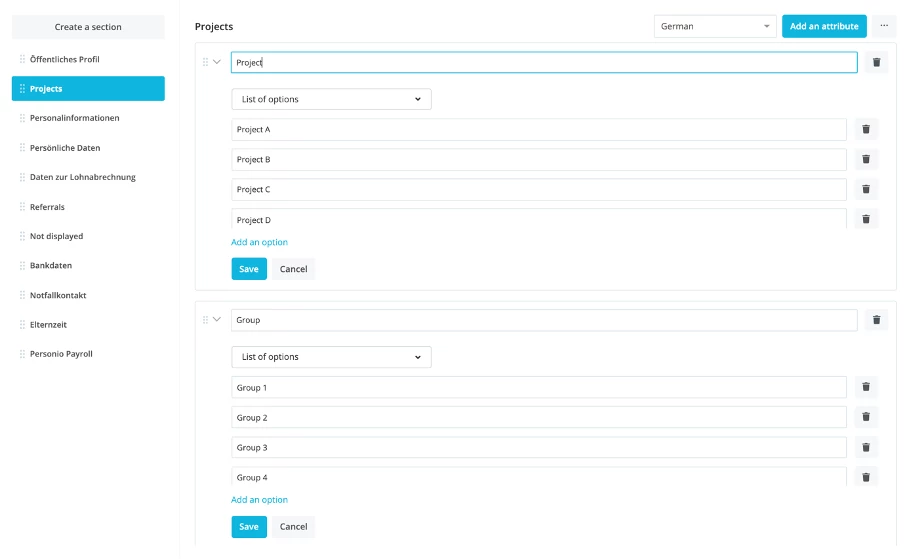
Task: Collapse the Group attribute chevron
Action: click(x=217, y=319)
